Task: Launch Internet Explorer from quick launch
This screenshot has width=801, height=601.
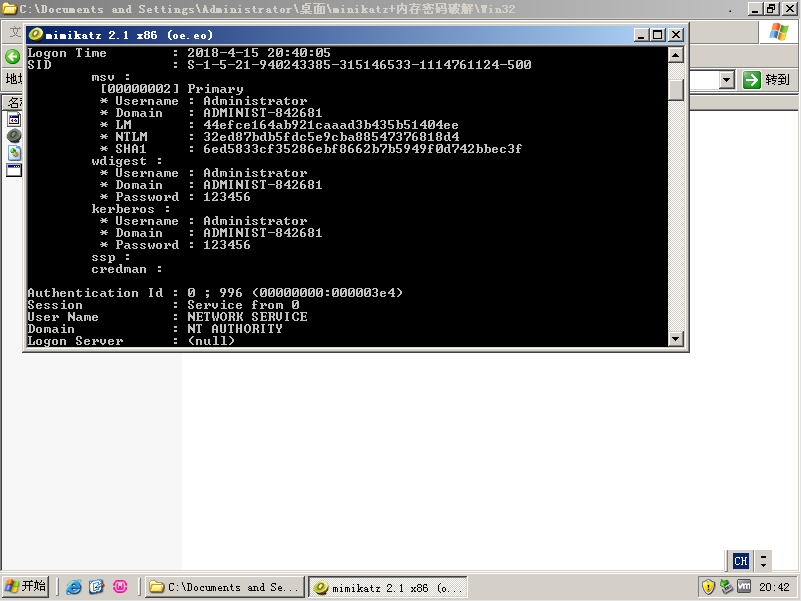Action: click(x=74, y=587)
